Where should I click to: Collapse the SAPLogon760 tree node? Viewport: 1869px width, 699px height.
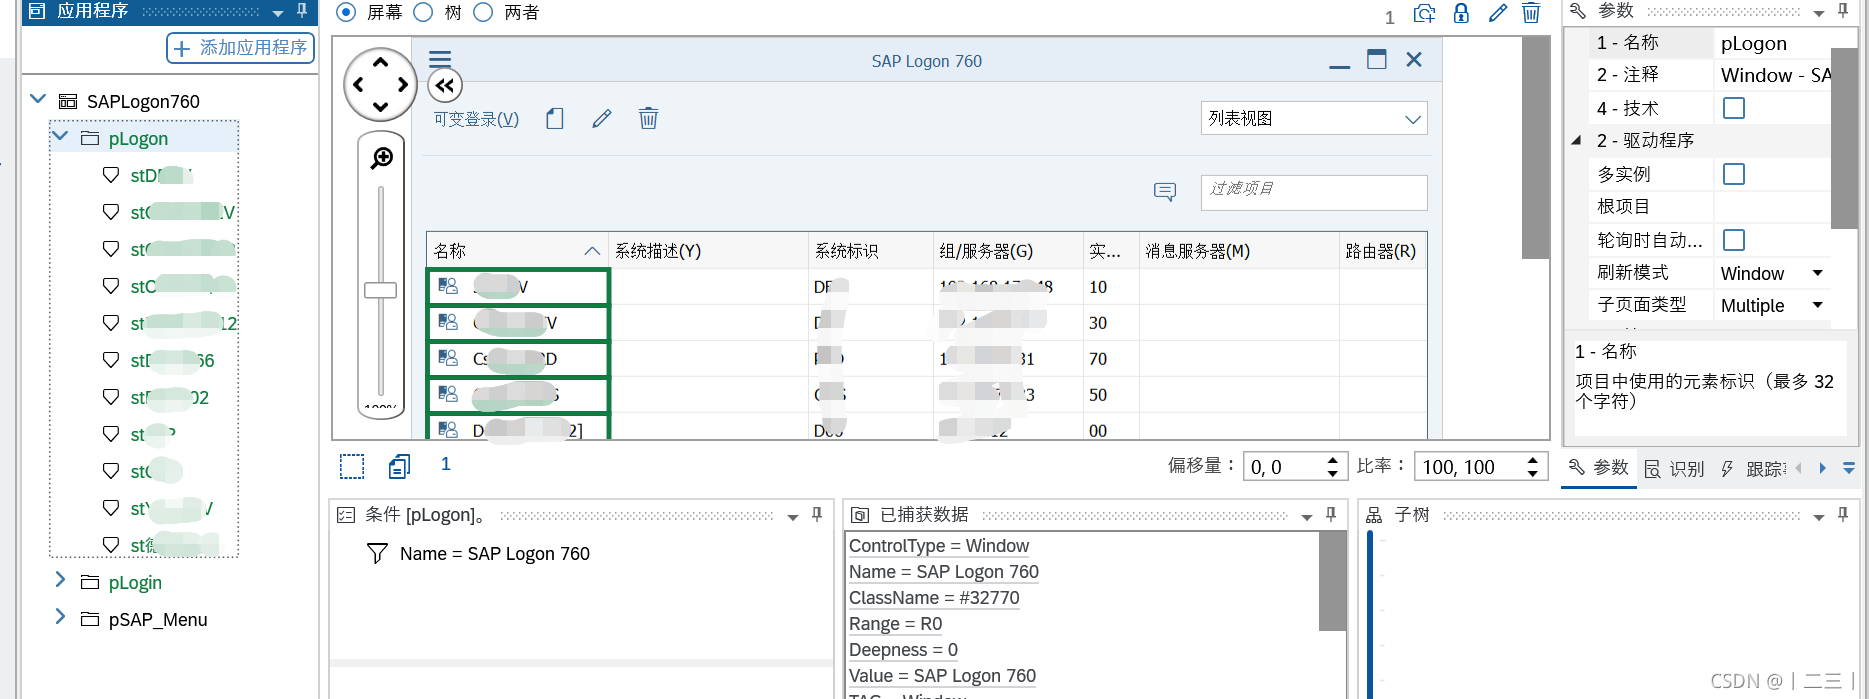[38, 99]
